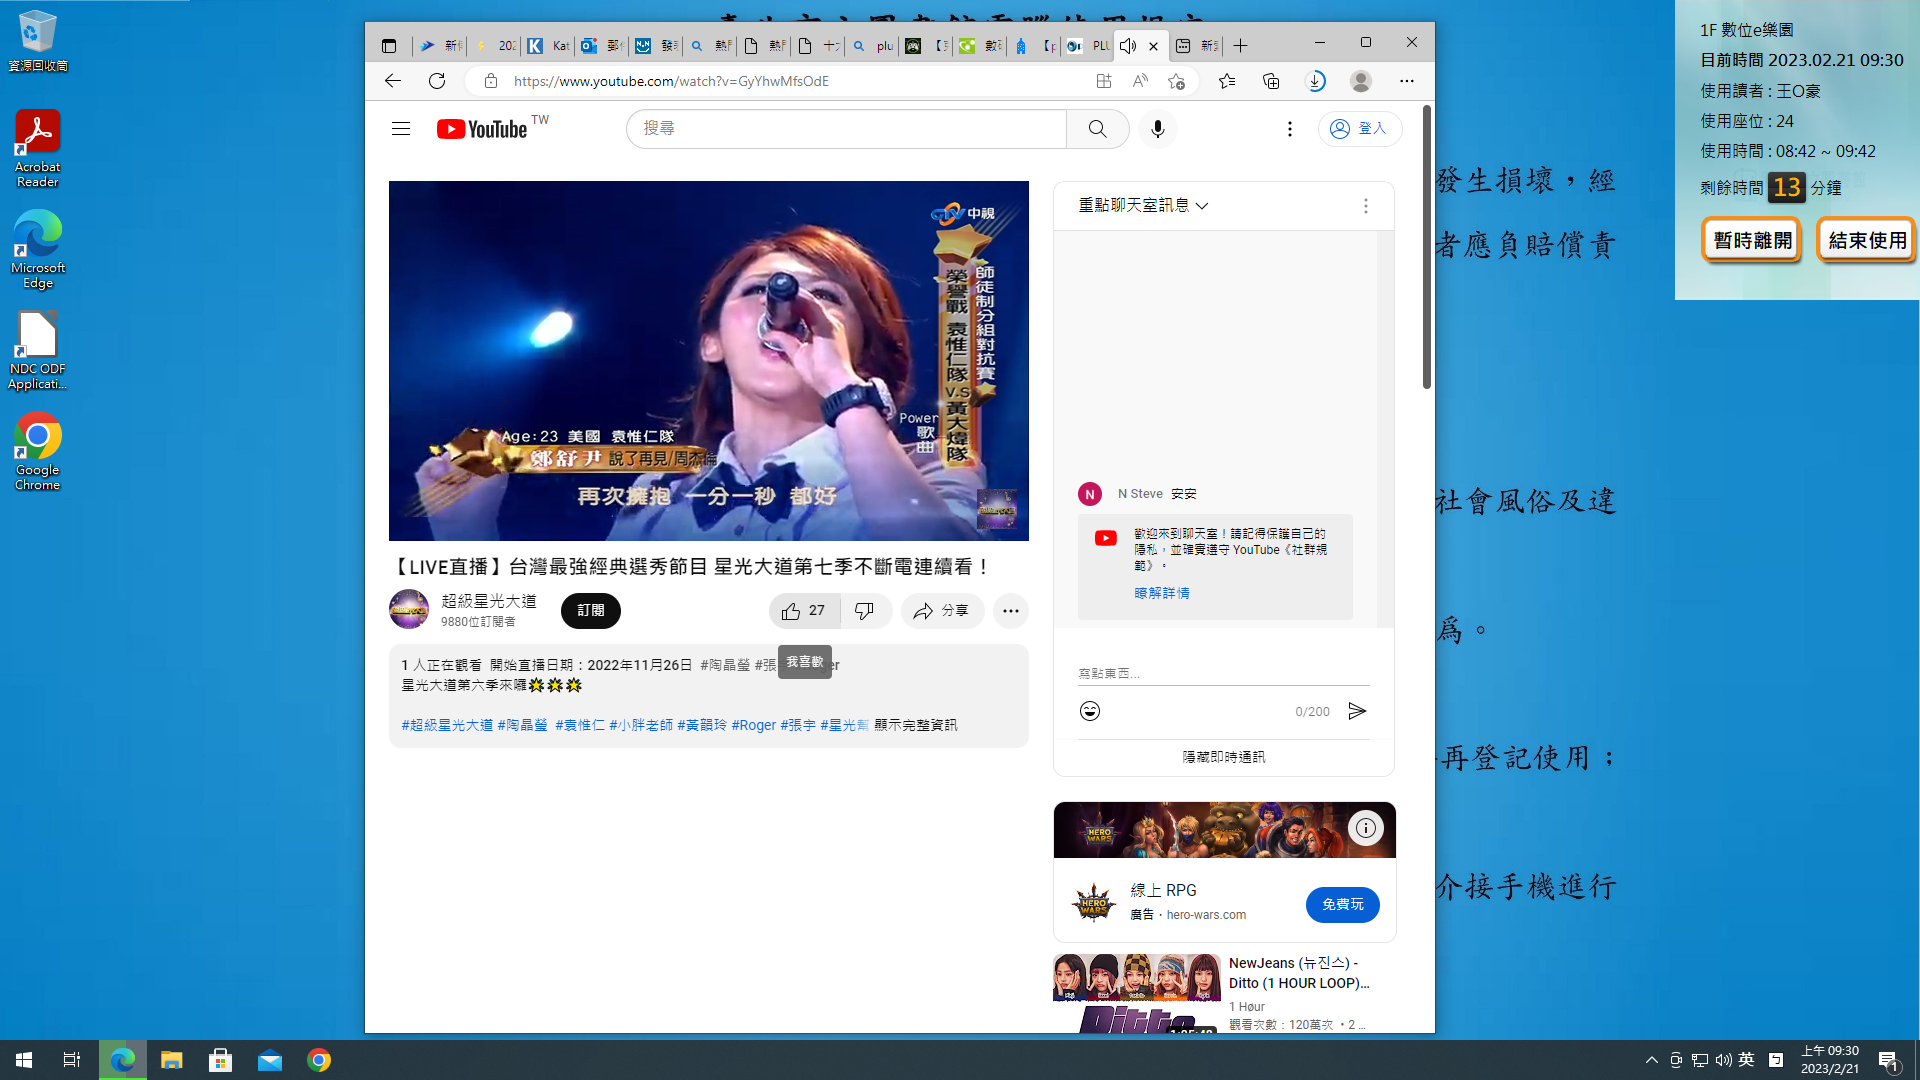This screenshot has height=1080, width=1920.
Task: Click hashtag #小胖老師 in description
Action: tap(641, 725)
